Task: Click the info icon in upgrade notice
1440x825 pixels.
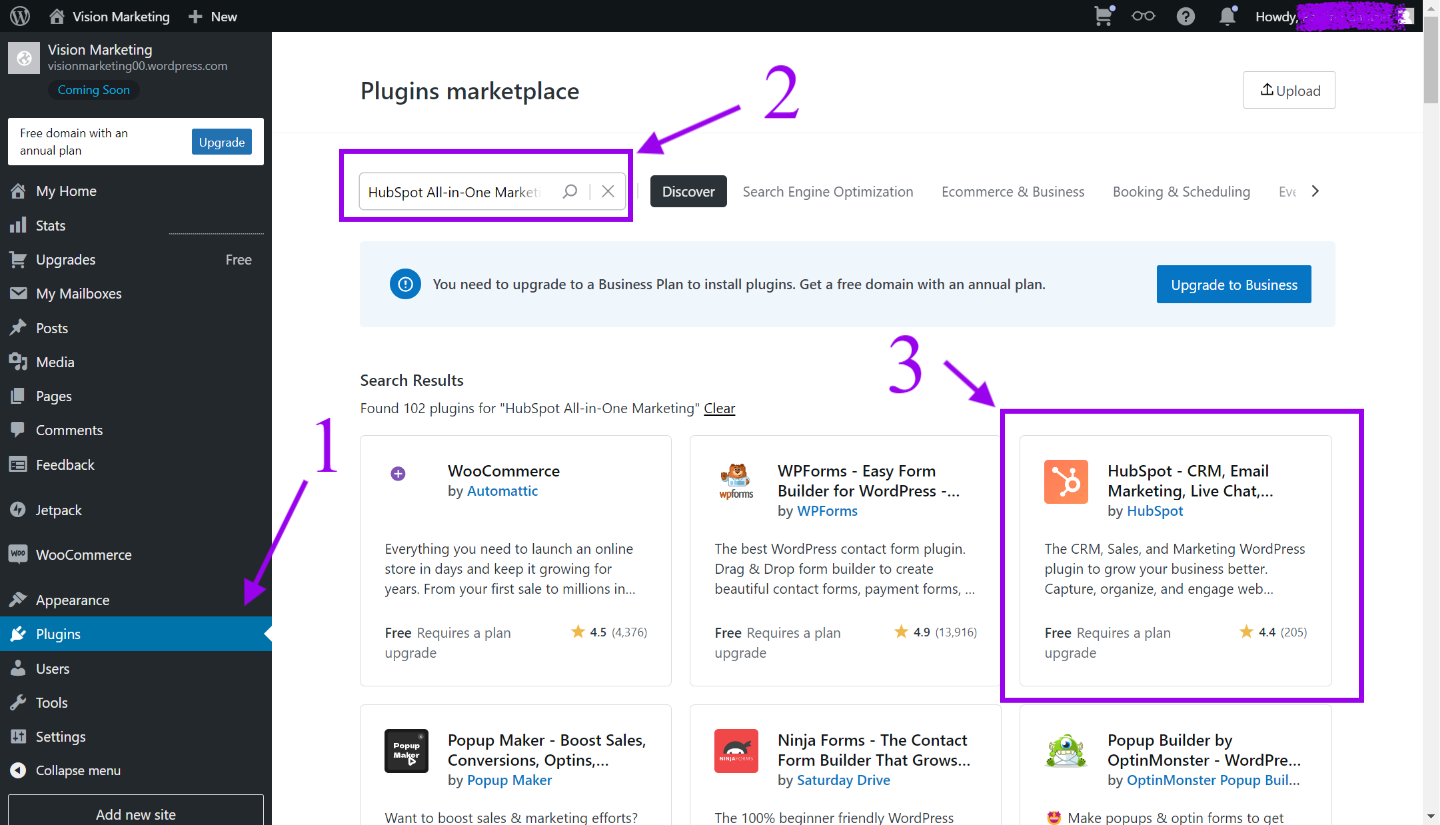Action: tap(405, 284)
